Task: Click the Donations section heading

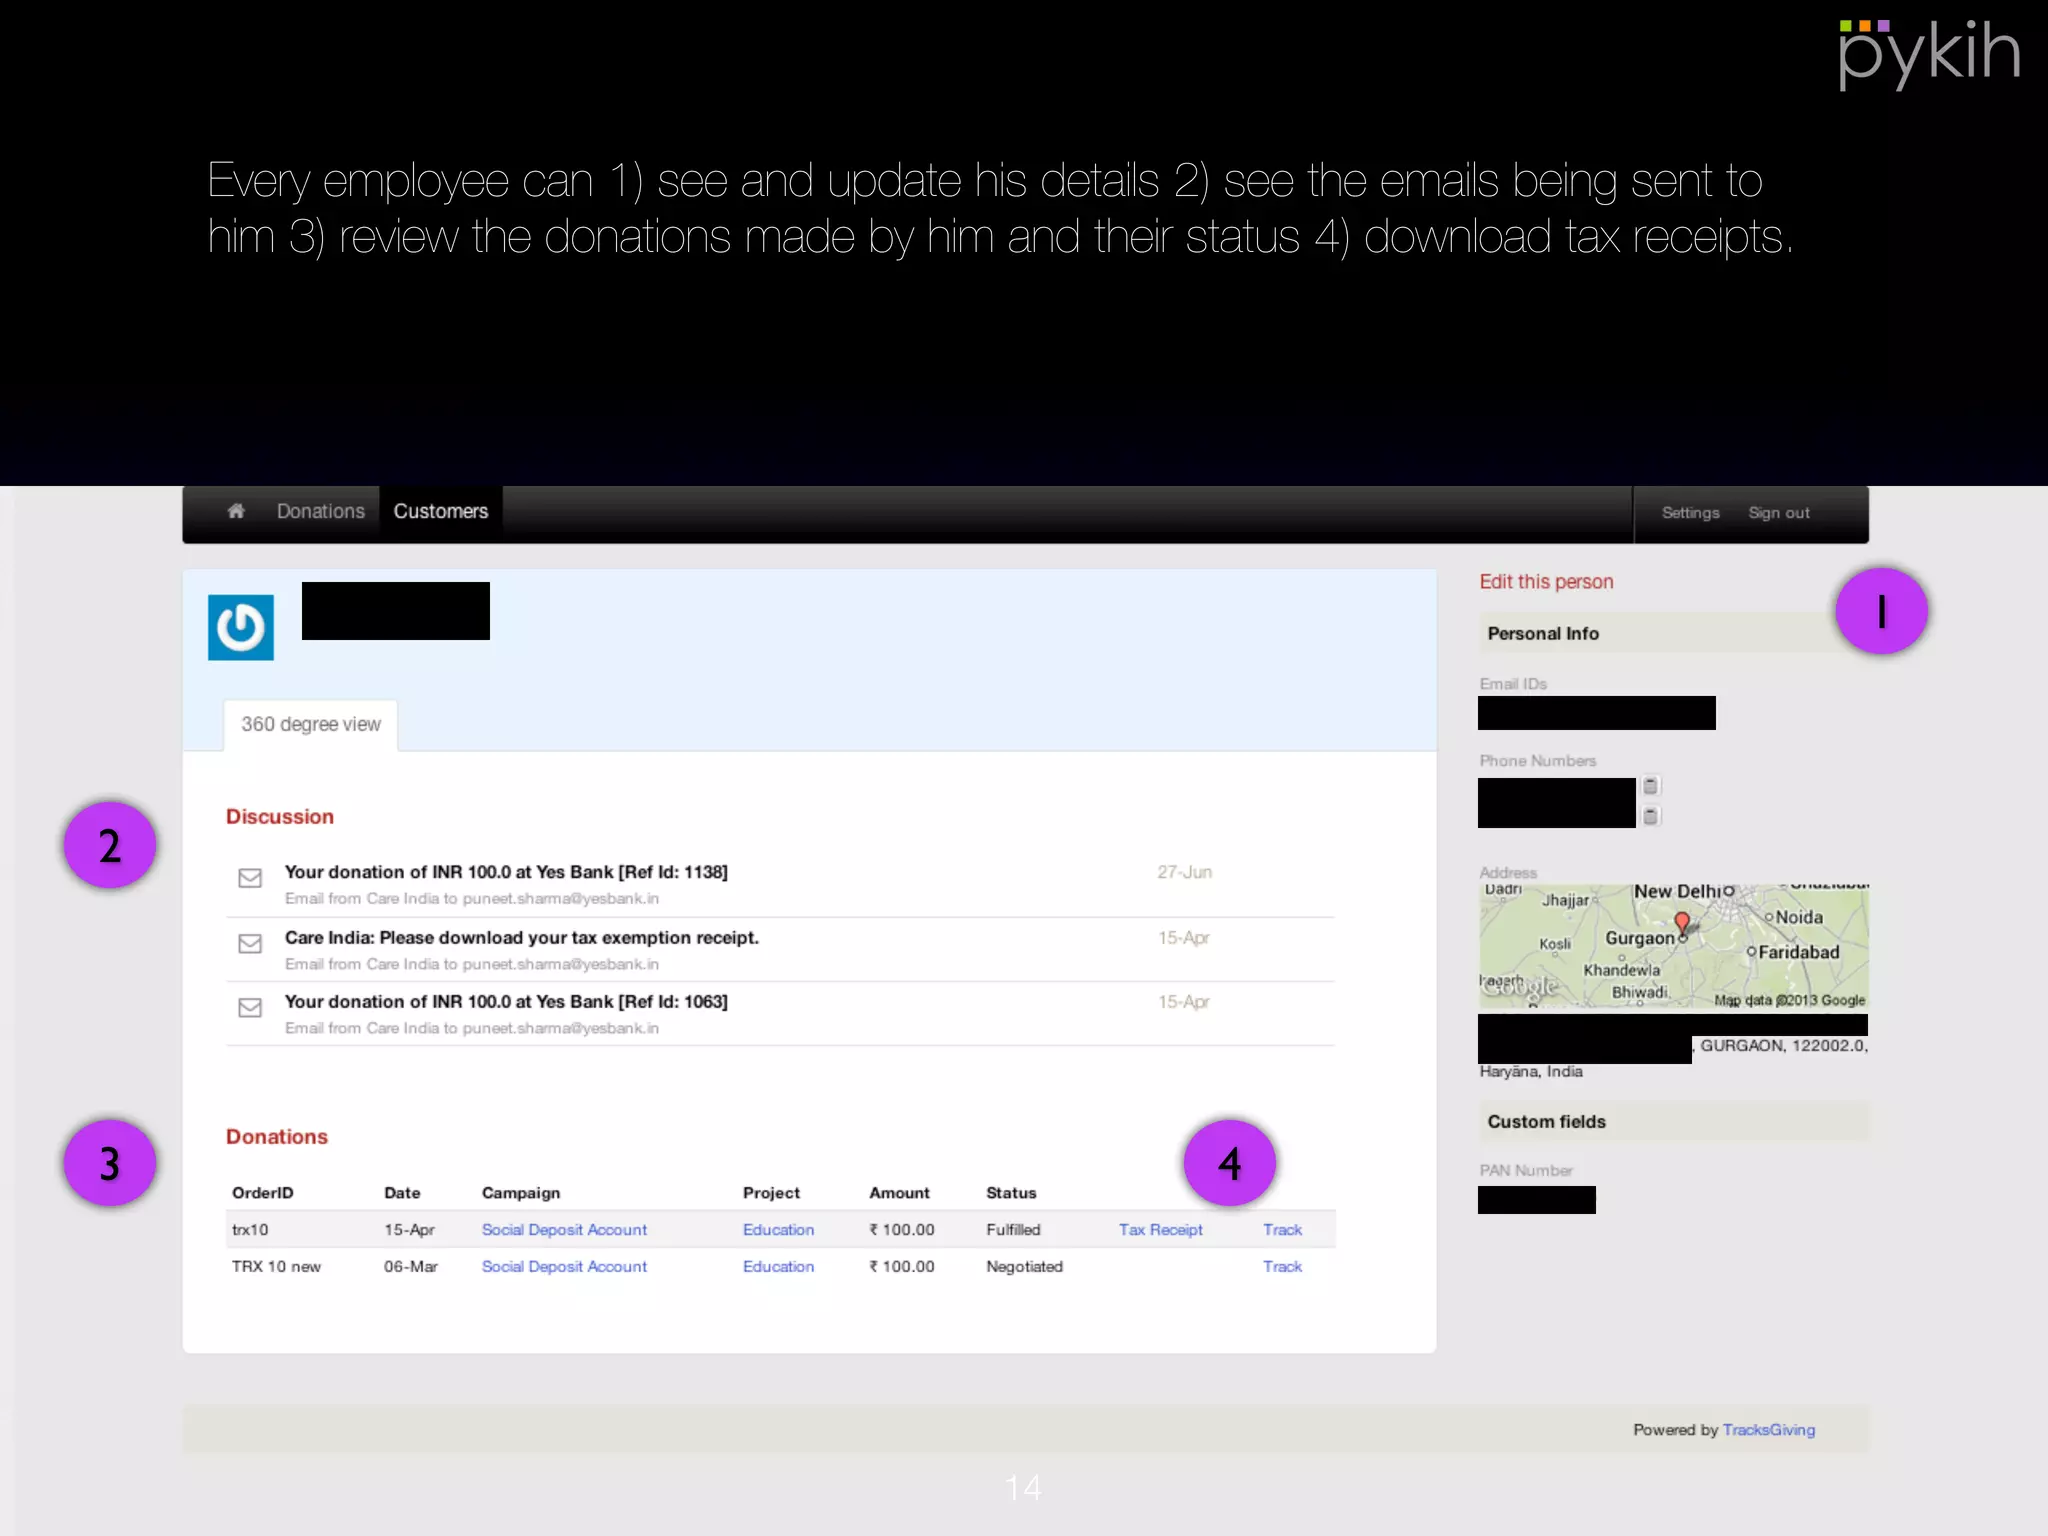Action: 277,1137
